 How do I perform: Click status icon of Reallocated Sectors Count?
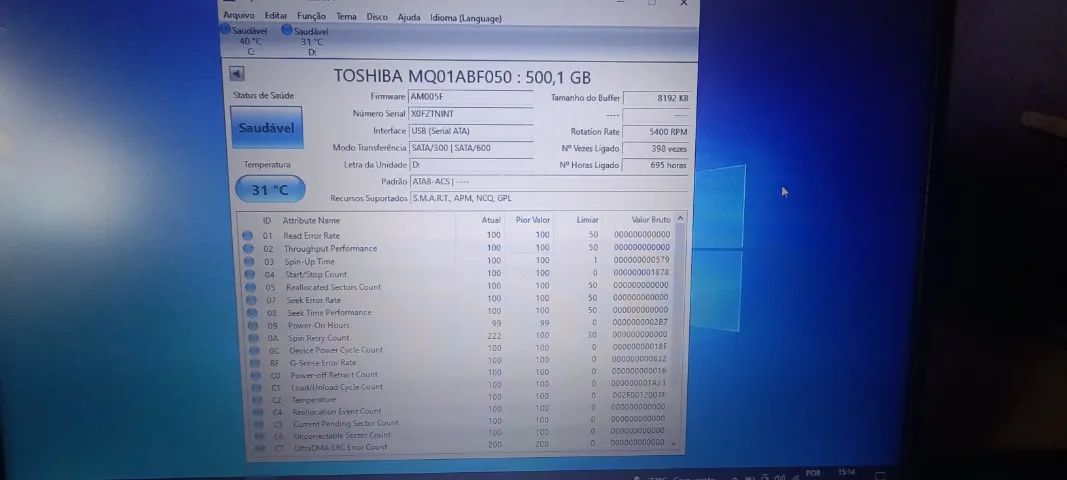click(x=250, y=287)
